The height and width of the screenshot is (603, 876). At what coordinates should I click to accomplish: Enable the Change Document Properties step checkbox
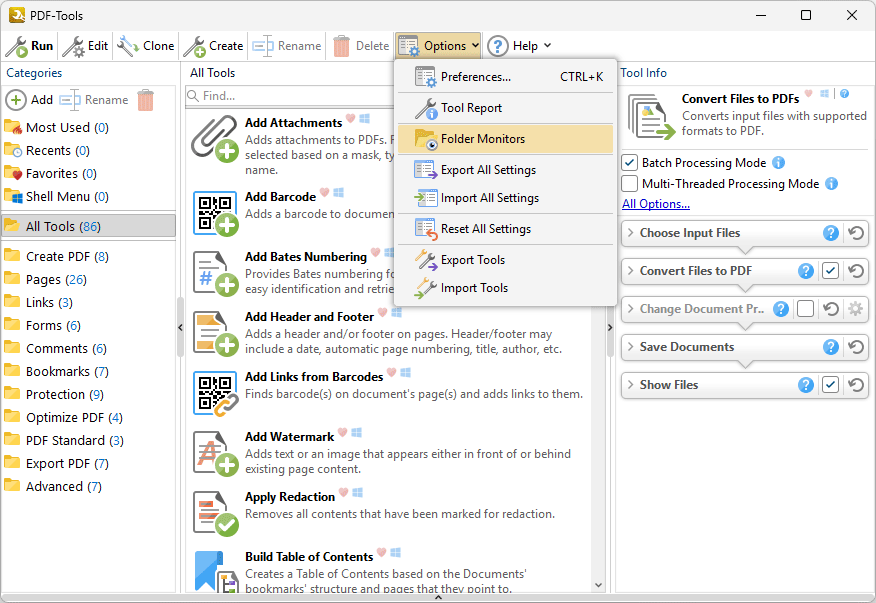click(x=805, y=309)
